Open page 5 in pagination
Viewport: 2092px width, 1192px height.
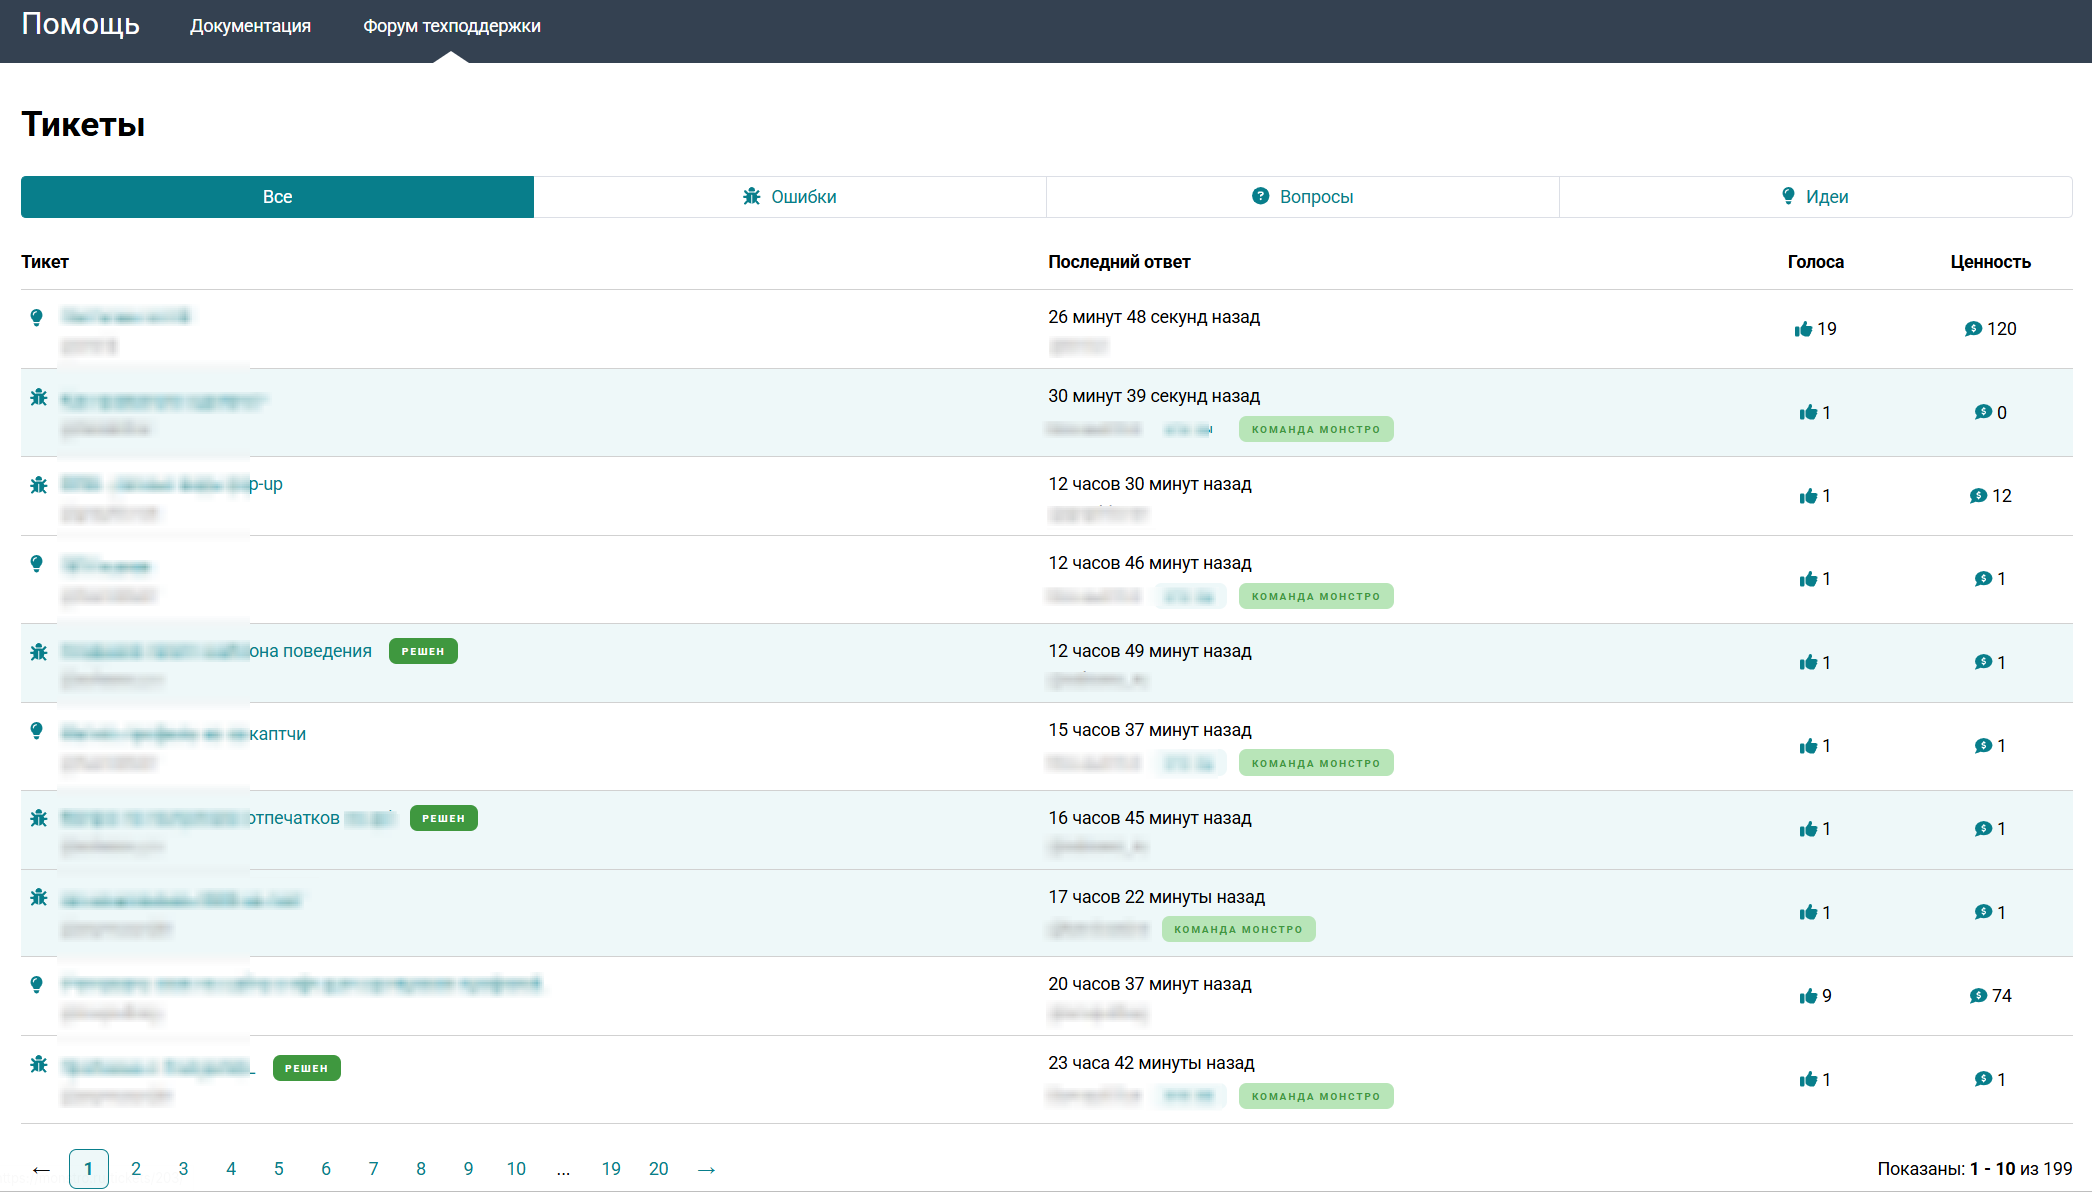(278, 1169)
